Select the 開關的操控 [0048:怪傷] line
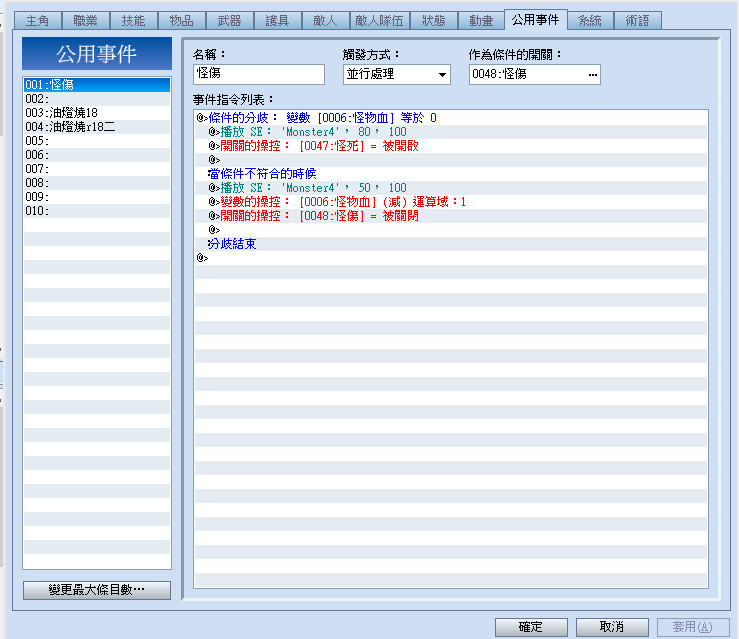 tap(451, 216)
